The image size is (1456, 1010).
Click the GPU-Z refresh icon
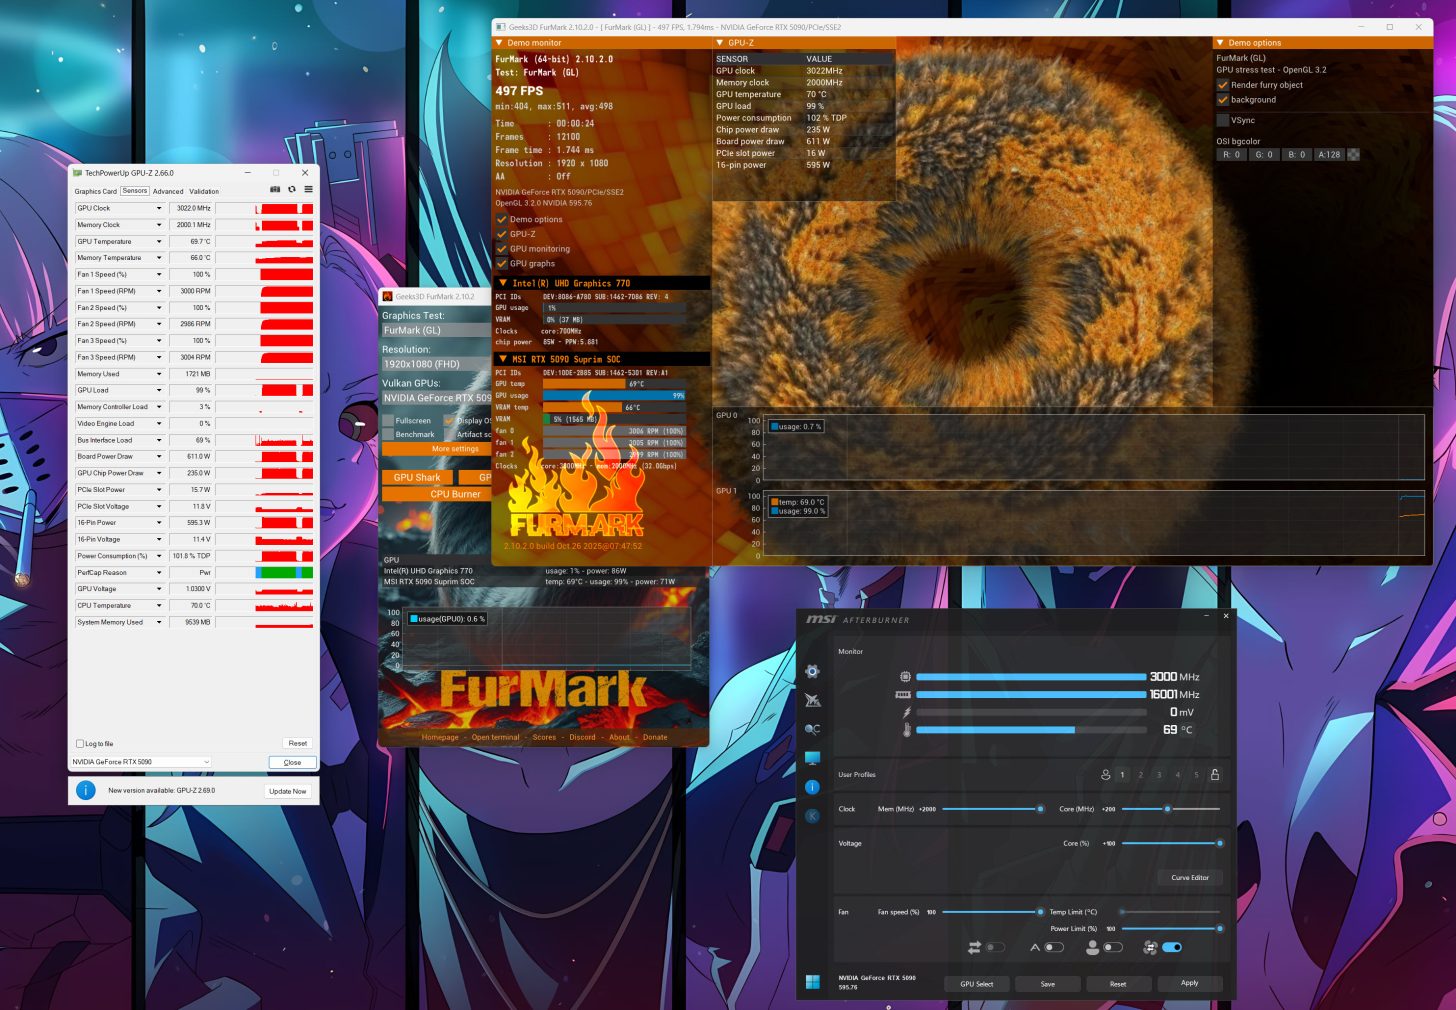292,190
